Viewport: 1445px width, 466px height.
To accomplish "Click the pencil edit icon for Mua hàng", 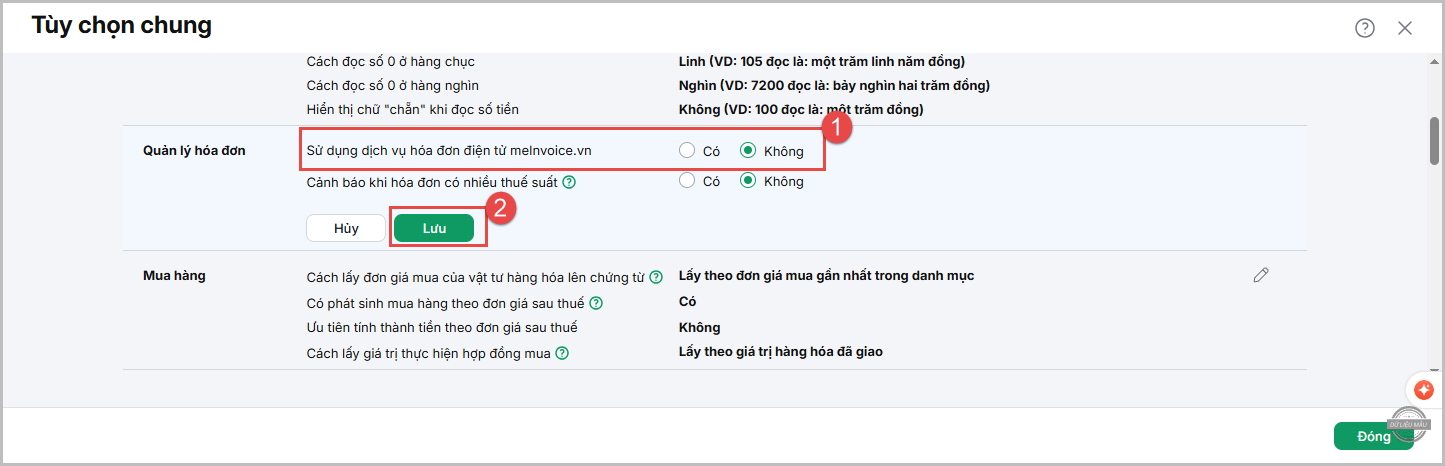I will pyautogui.click(x=1261, y=275).
